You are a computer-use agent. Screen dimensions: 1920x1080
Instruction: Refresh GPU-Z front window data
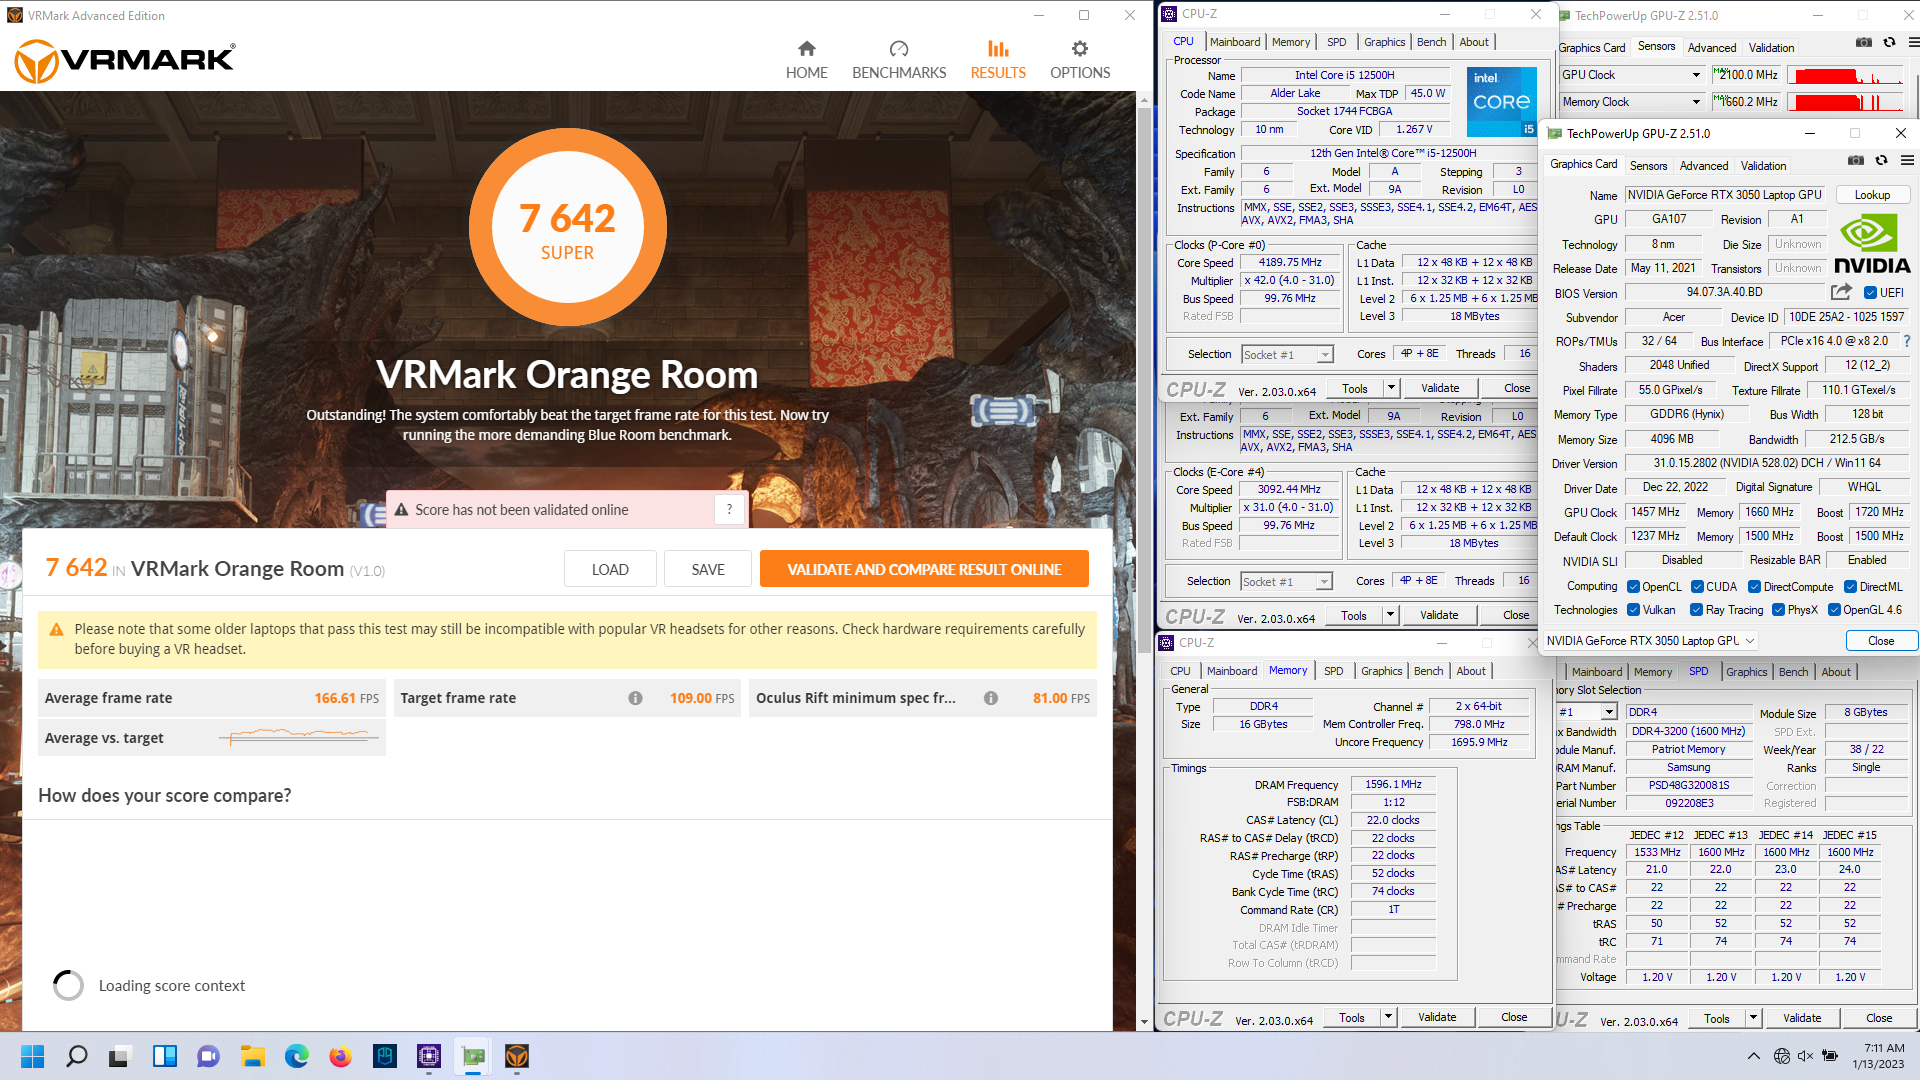[x=1881, y=160]
